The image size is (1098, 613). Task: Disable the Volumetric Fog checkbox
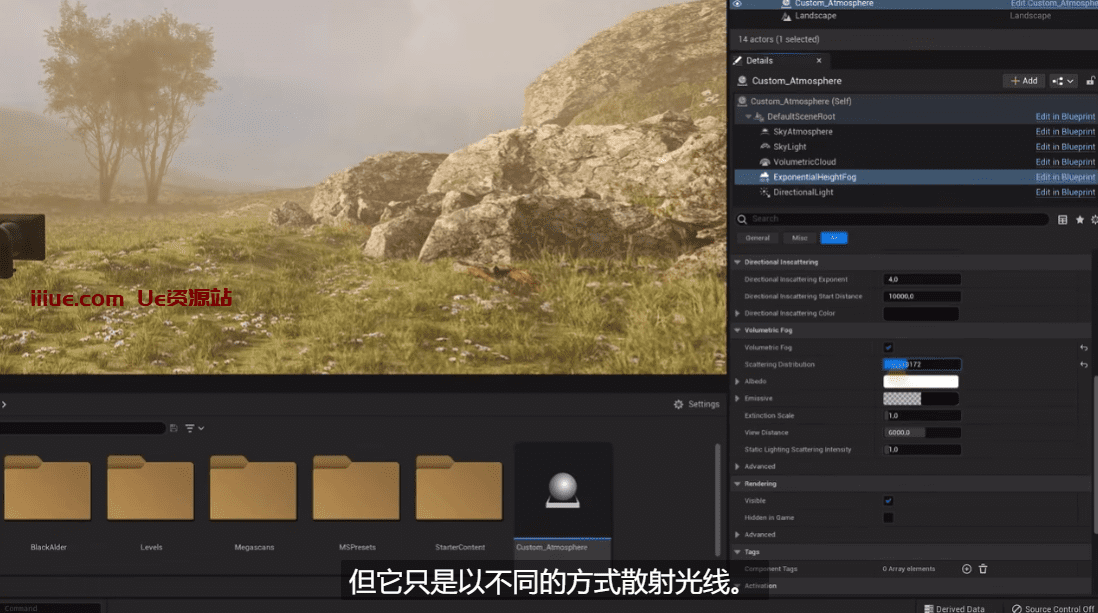tap(888, 348)
